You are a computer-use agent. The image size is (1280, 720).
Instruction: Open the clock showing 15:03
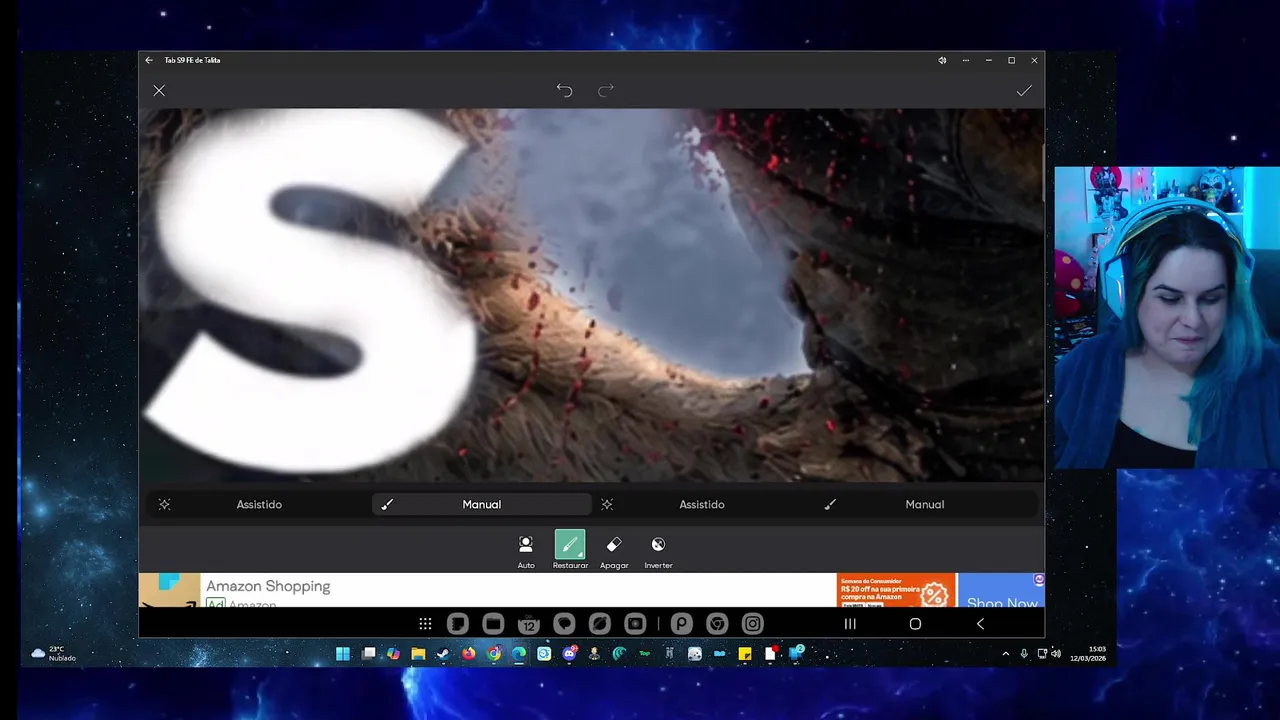pyautogui.click(x=1088, y=654)
